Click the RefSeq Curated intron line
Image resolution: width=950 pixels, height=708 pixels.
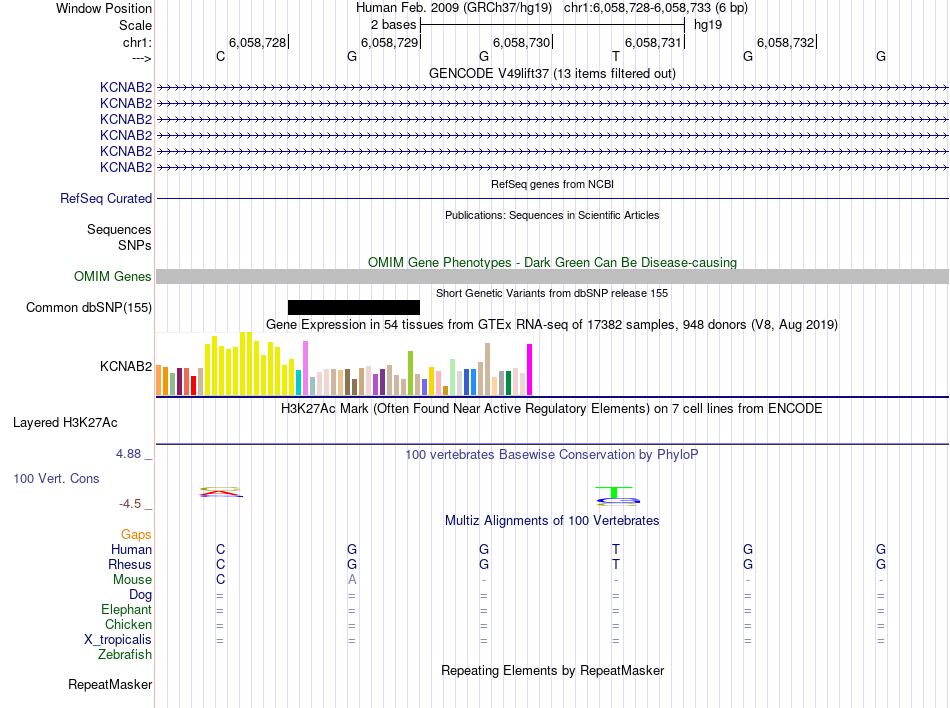click(553, 198)
